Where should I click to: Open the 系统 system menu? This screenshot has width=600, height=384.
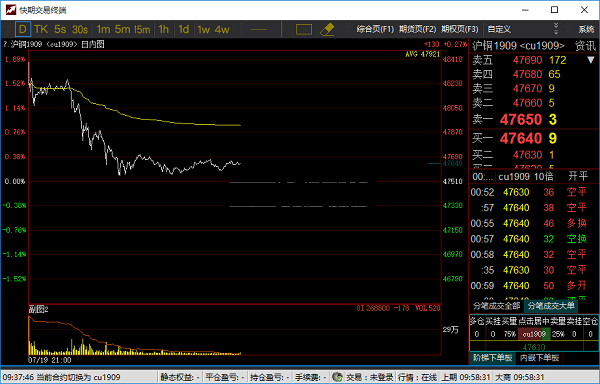click(x=586, y=29)
